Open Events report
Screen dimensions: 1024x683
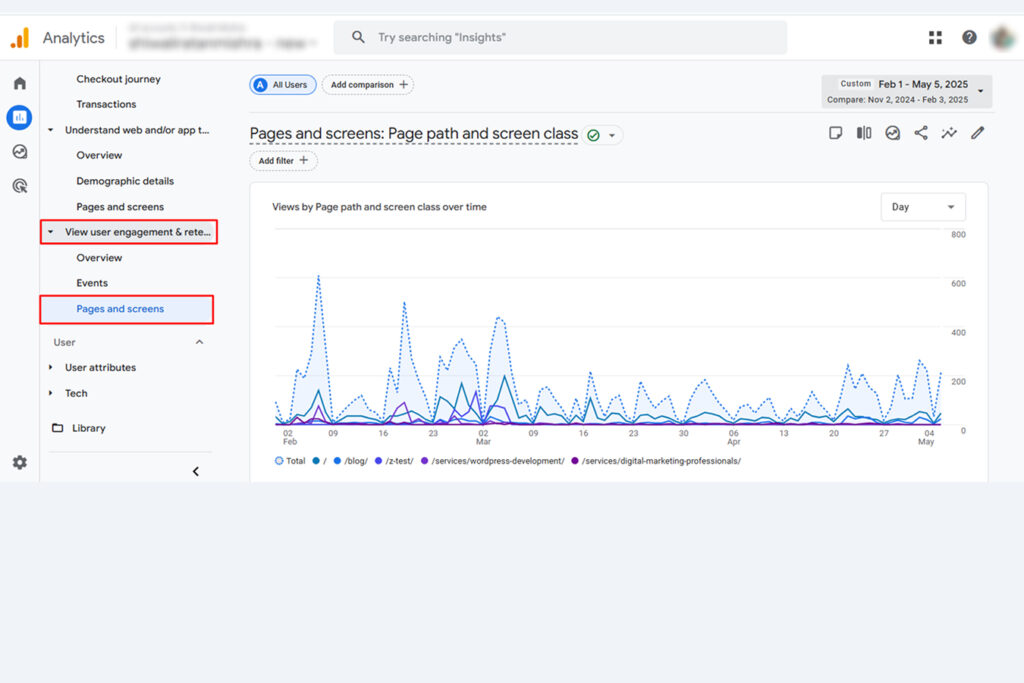point(91,283)
